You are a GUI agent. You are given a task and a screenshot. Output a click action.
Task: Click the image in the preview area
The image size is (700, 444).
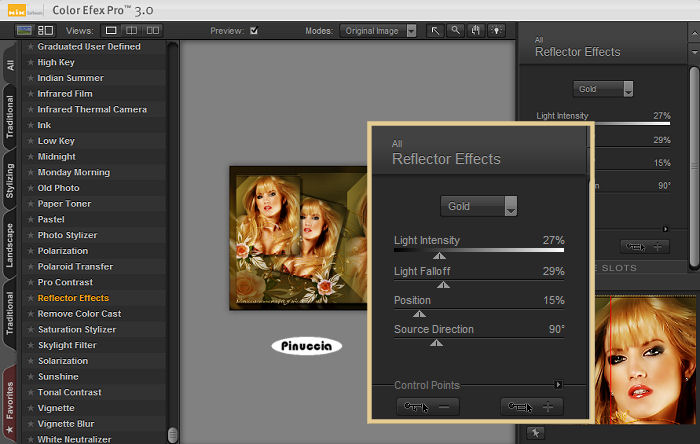(298, 238)
